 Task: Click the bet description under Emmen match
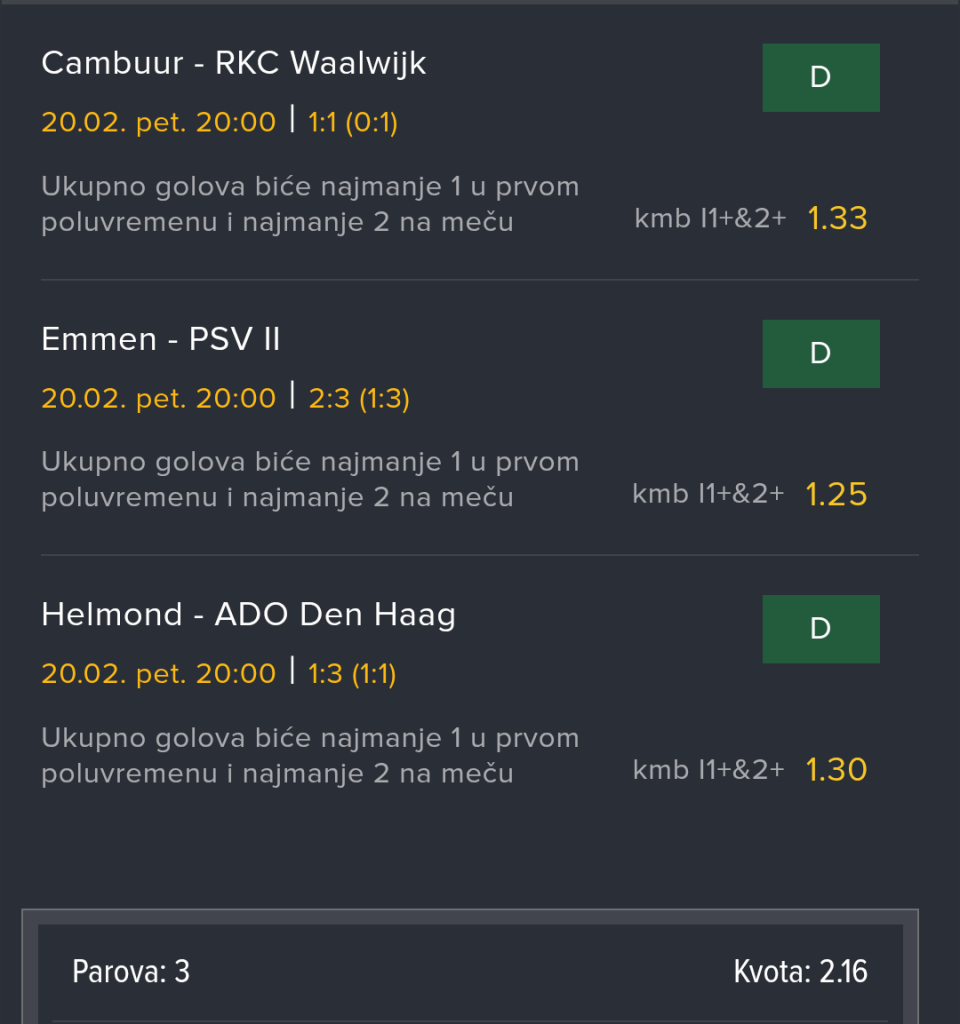pos(310,480)
